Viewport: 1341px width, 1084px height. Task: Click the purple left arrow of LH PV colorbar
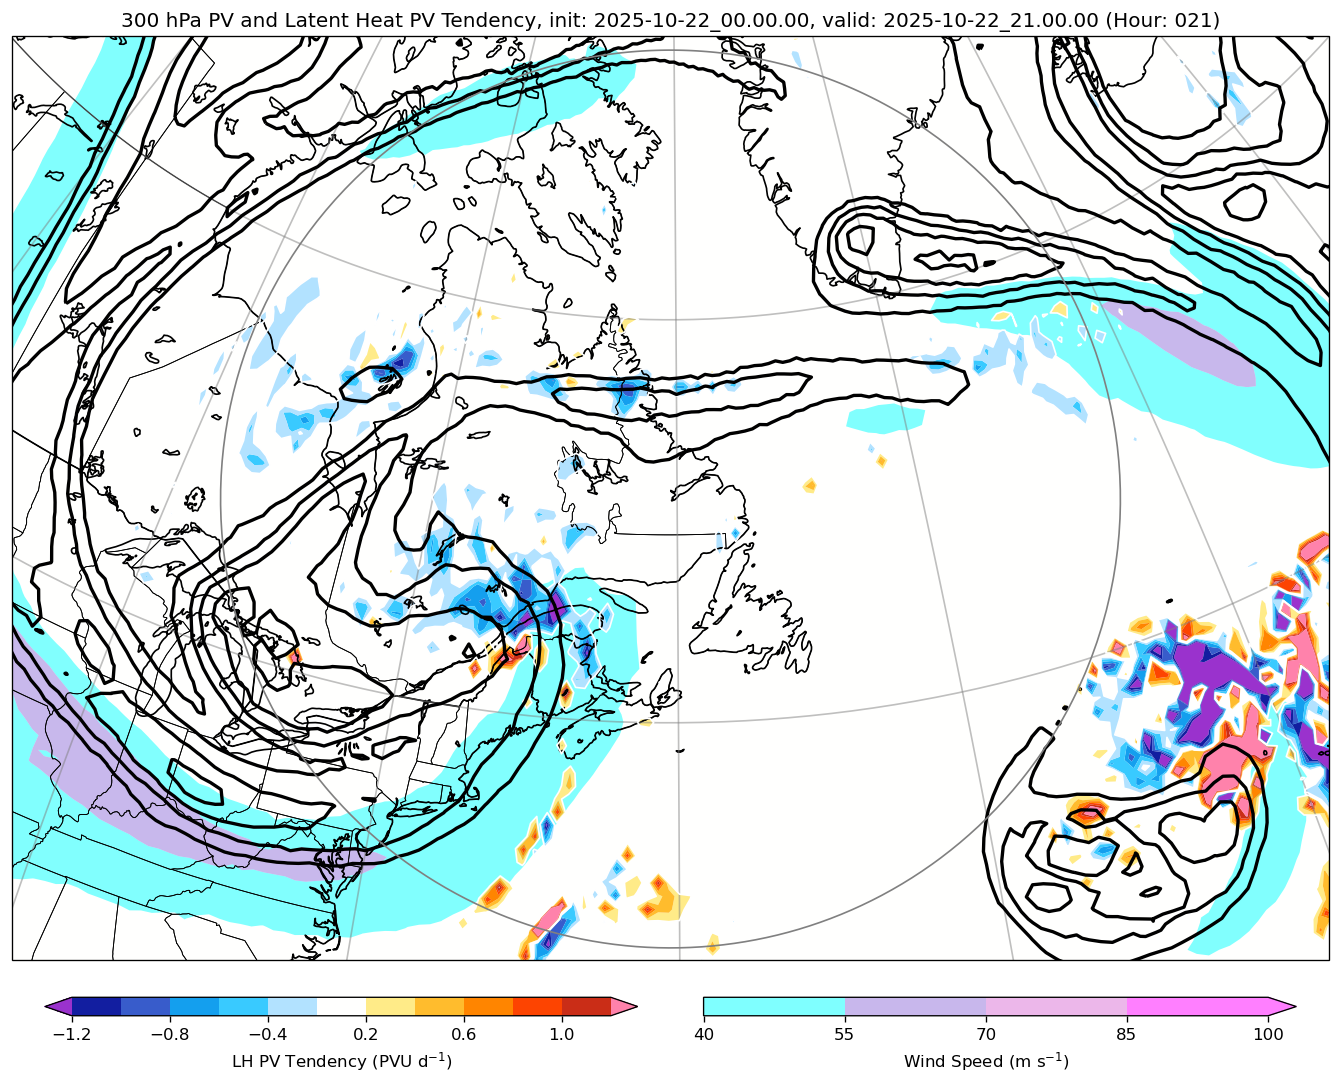pos(59,1006)
